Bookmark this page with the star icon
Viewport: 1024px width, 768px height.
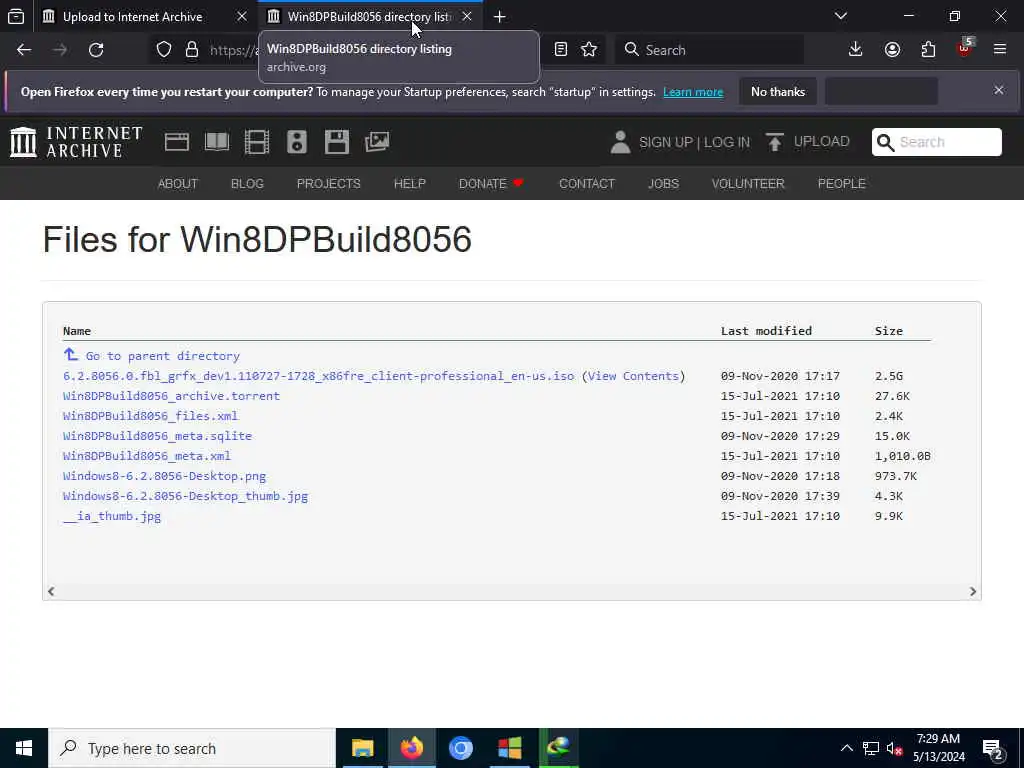(x=589, y=50)
